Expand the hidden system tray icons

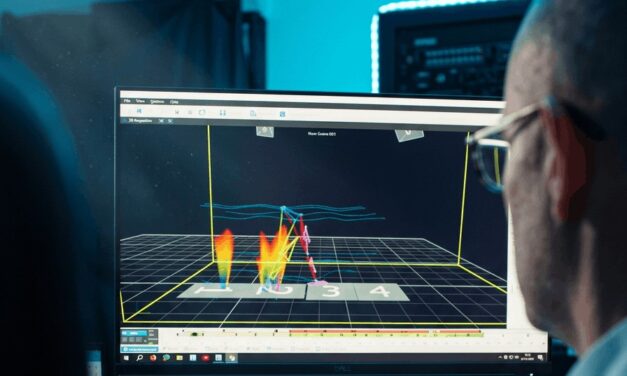coord(500,357)
